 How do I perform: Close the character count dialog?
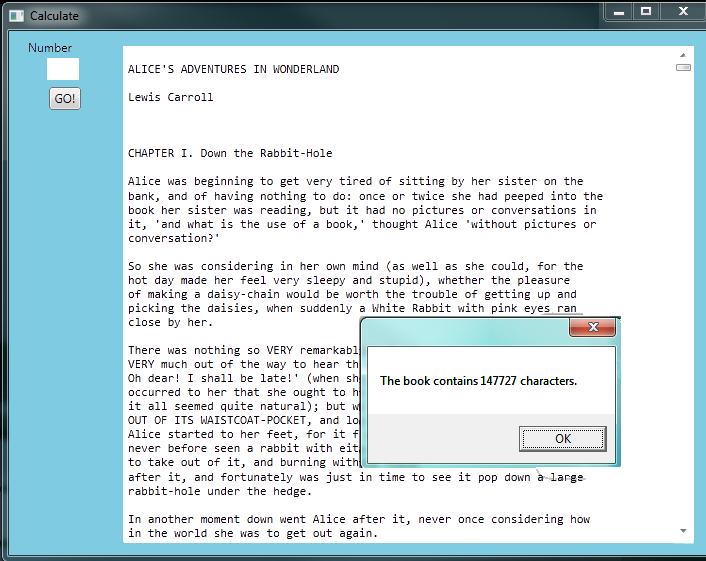[593, 327]
